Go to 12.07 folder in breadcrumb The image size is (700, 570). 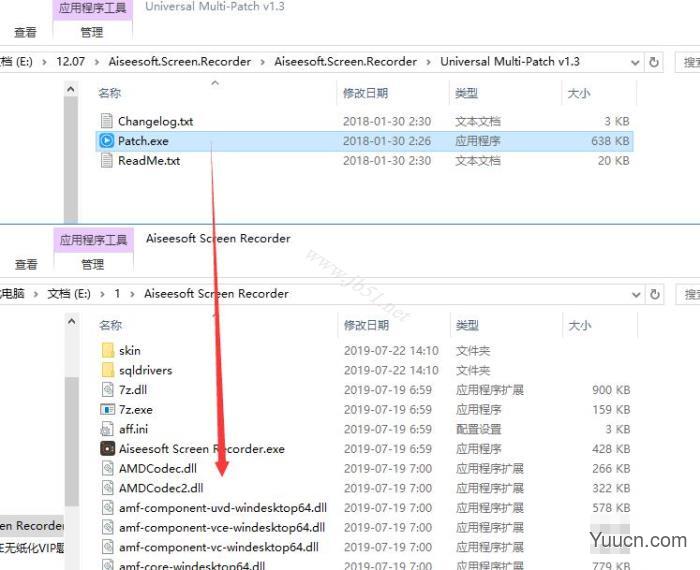pos(71,62)
